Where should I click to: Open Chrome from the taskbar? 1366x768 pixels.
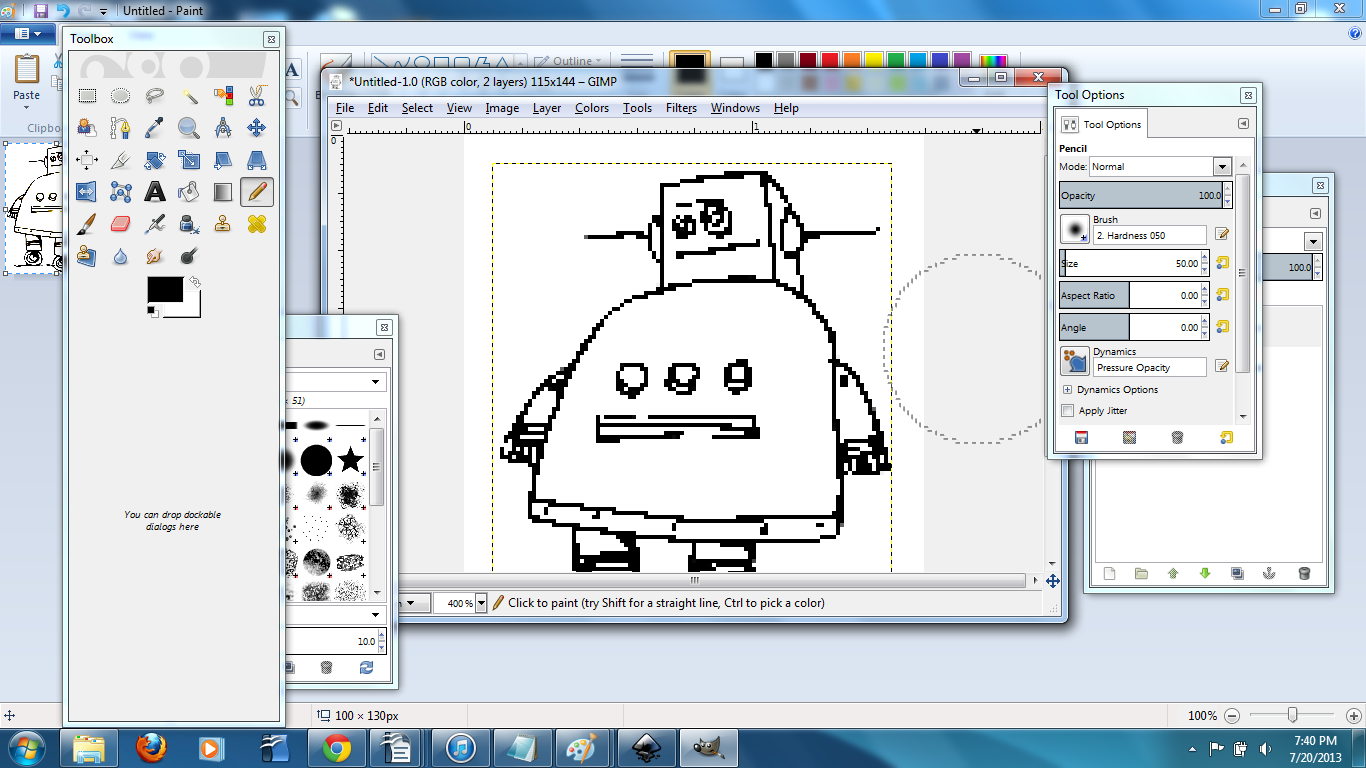tap(336, 747)
